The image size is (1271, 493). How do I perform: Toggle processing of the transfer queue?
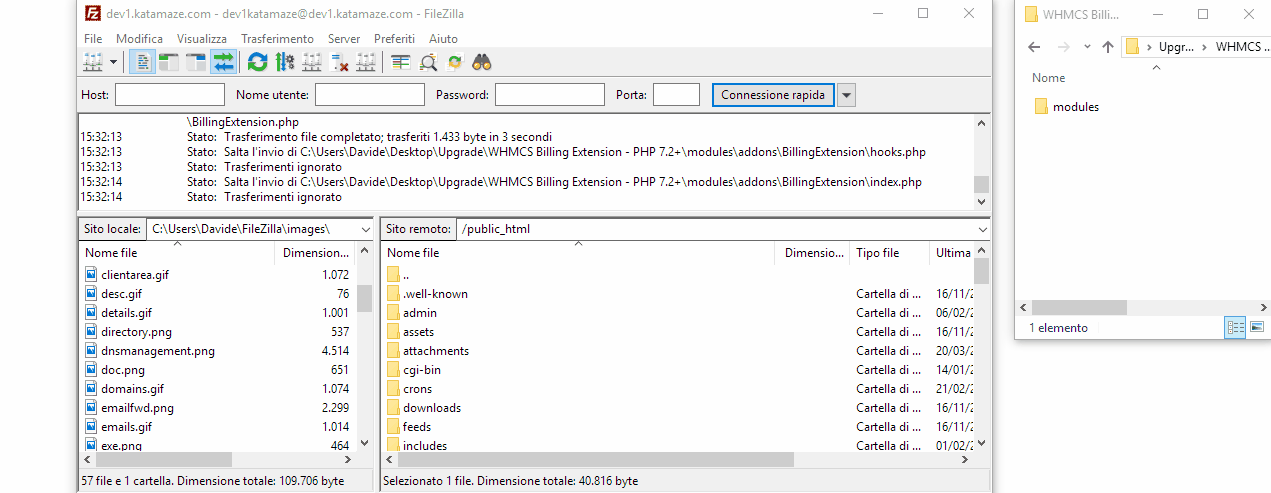point(284,62)
